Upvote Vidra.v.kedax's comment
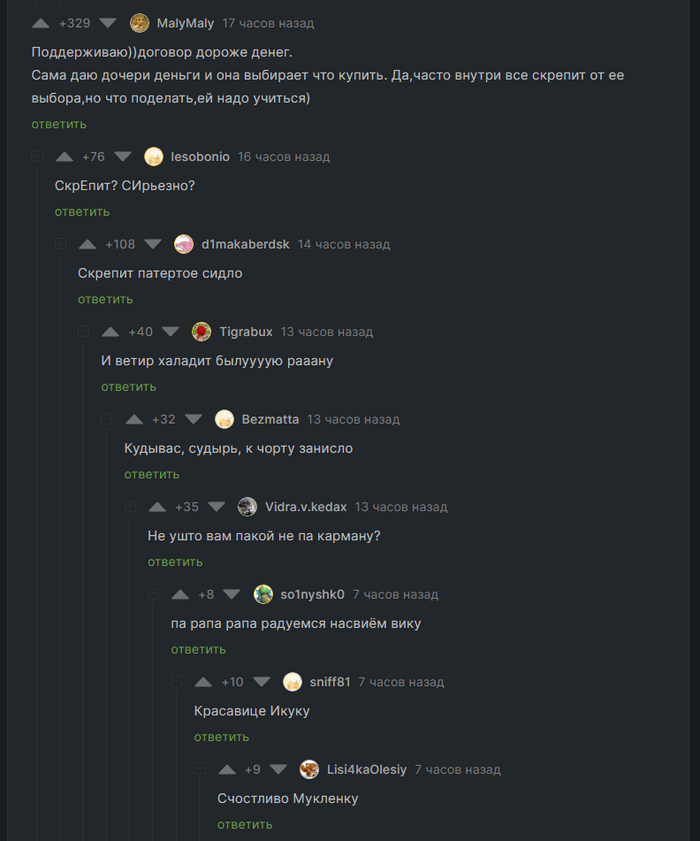Screen dimensions: 700x841 [157, 507]
